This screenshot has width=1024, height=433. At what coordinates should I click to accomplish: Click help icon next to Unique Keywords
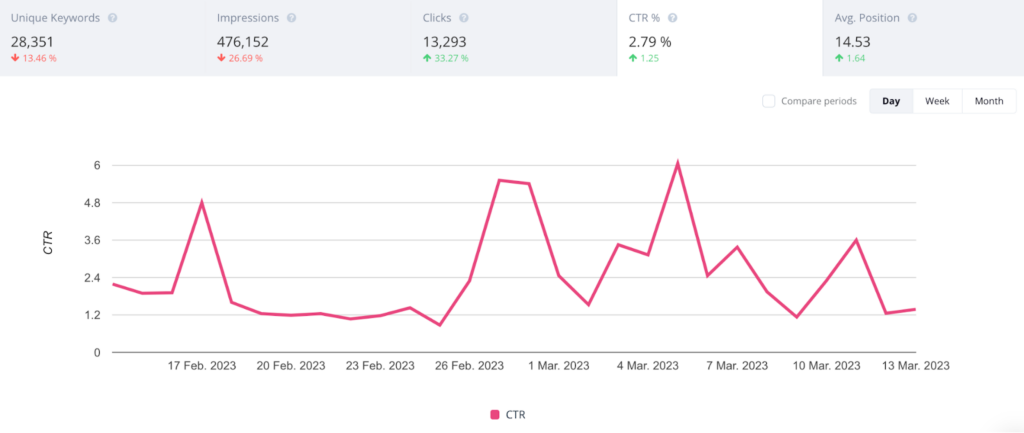coord(113,19)
